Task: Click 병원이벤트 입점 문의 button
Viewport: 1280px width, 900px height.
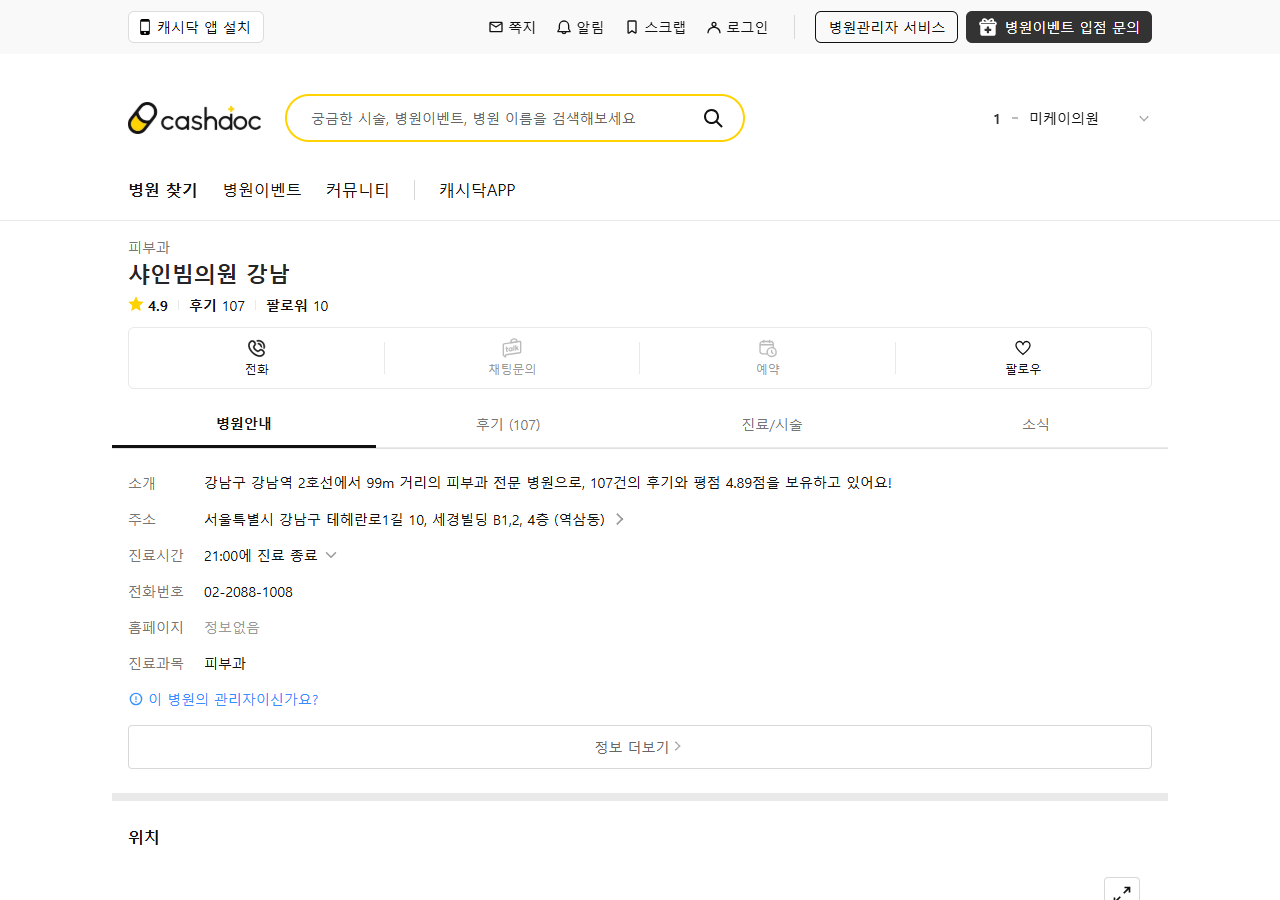Action: 1059,27
